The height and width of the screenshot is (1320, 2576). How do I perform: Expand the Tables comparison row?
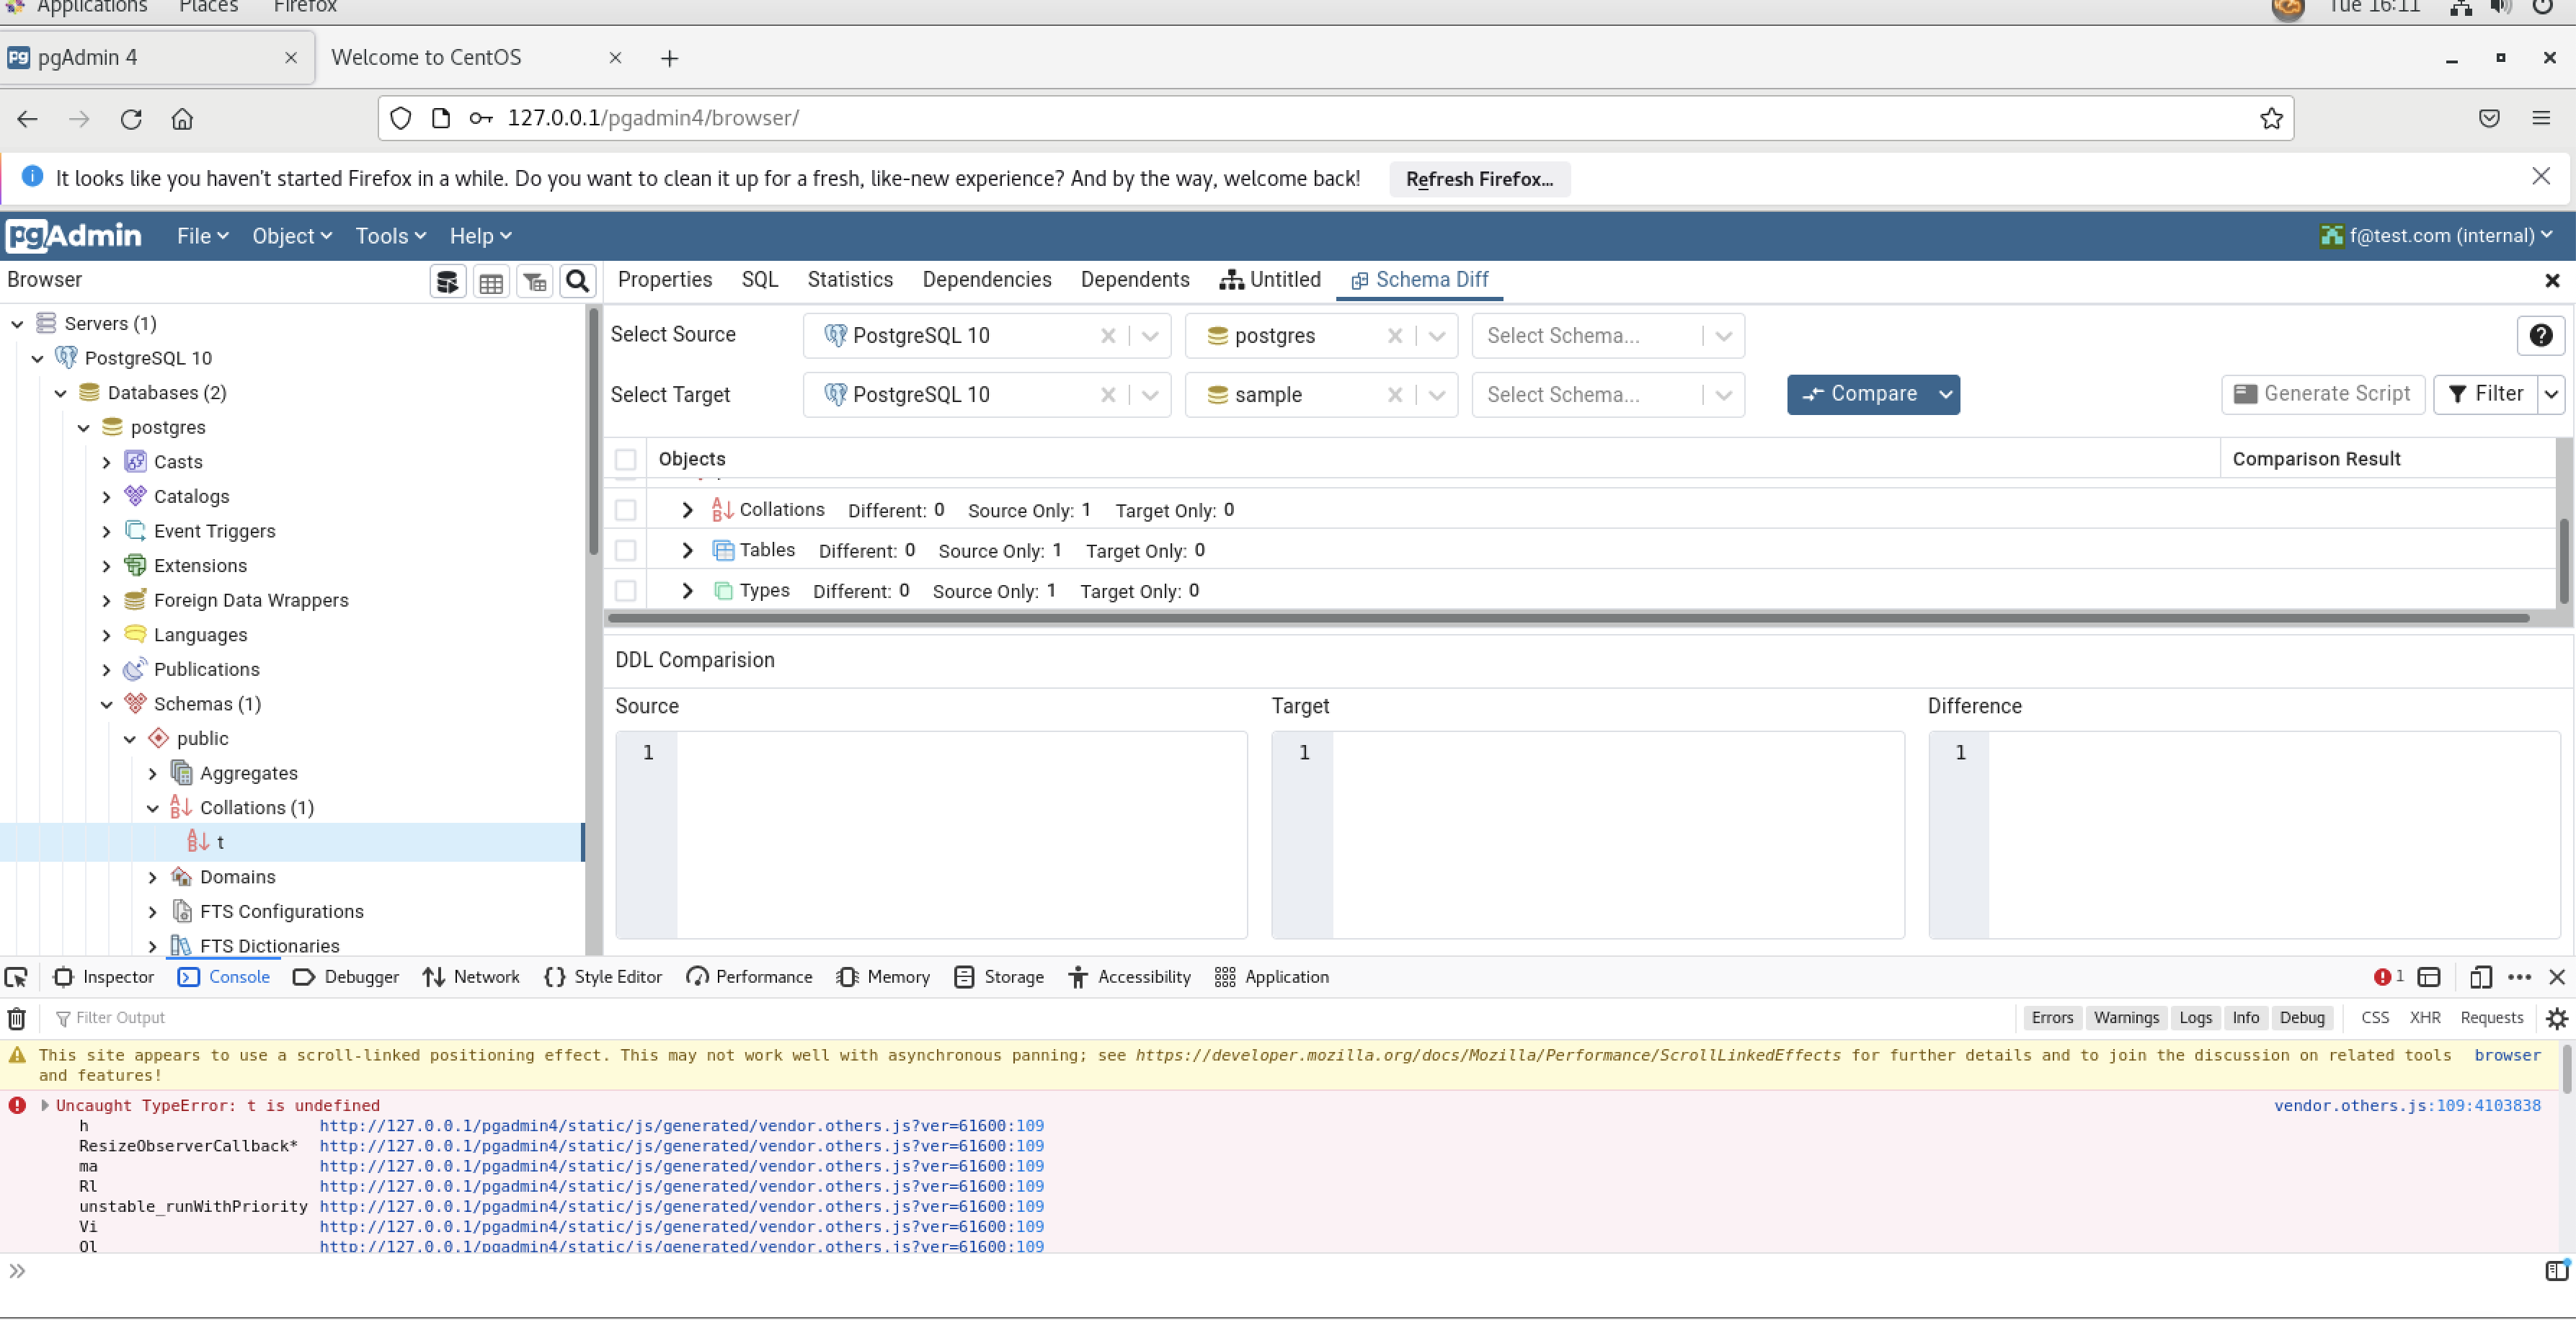[687, 550]
